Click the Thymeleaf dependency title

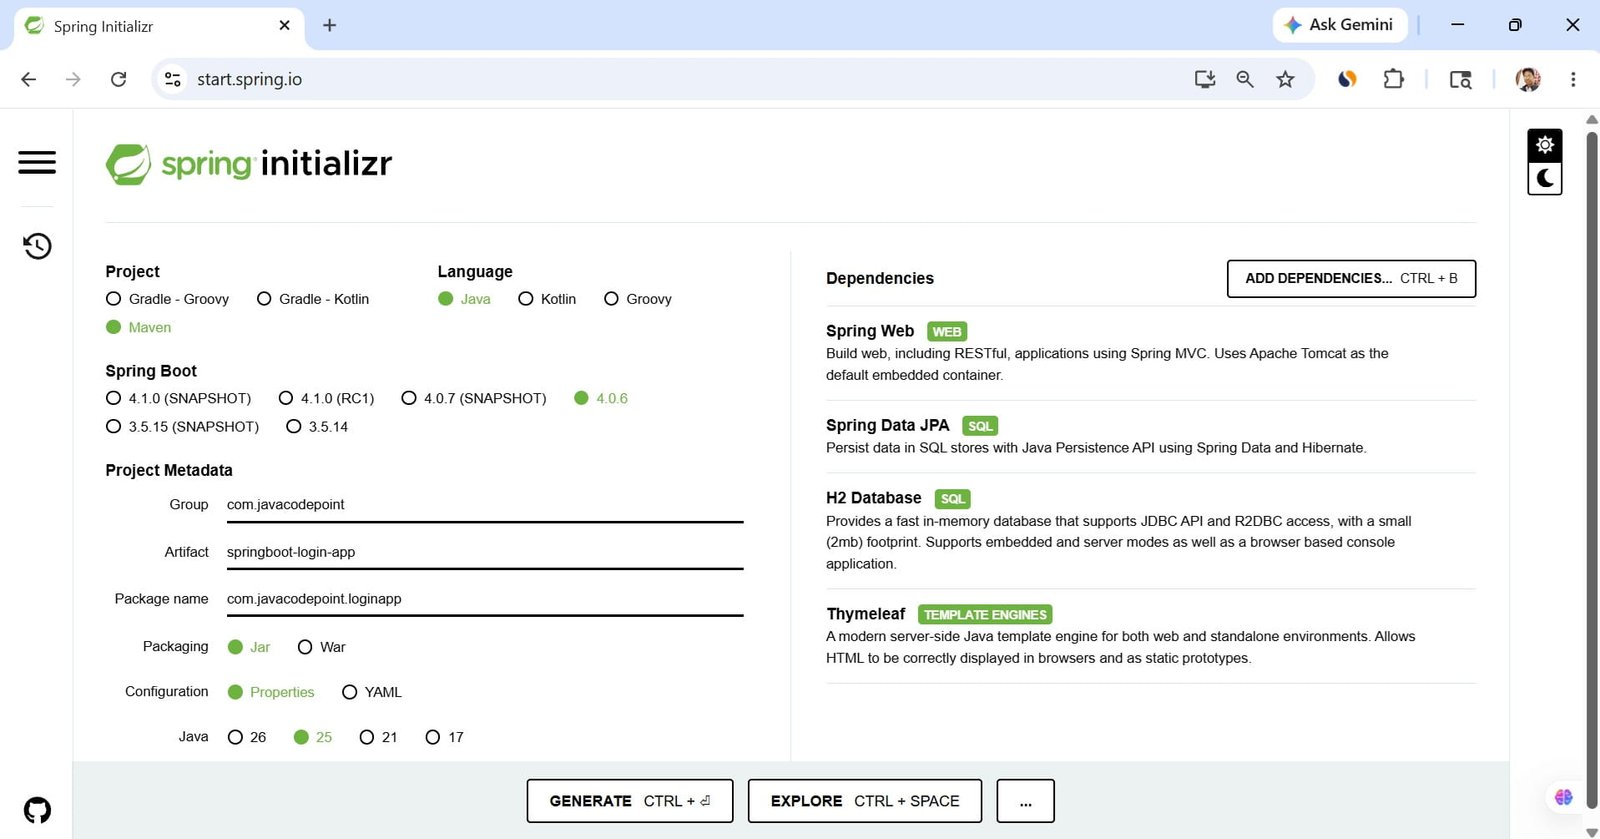(x=866, y=614)
